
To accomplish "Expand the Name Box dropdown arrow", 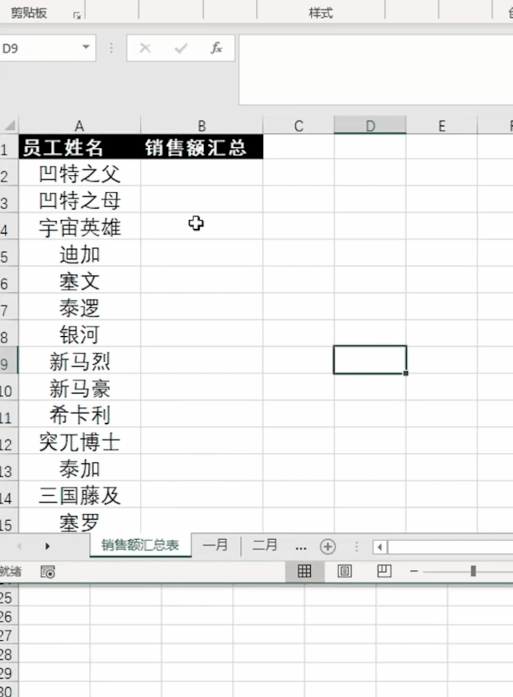I will click(86, 47).
